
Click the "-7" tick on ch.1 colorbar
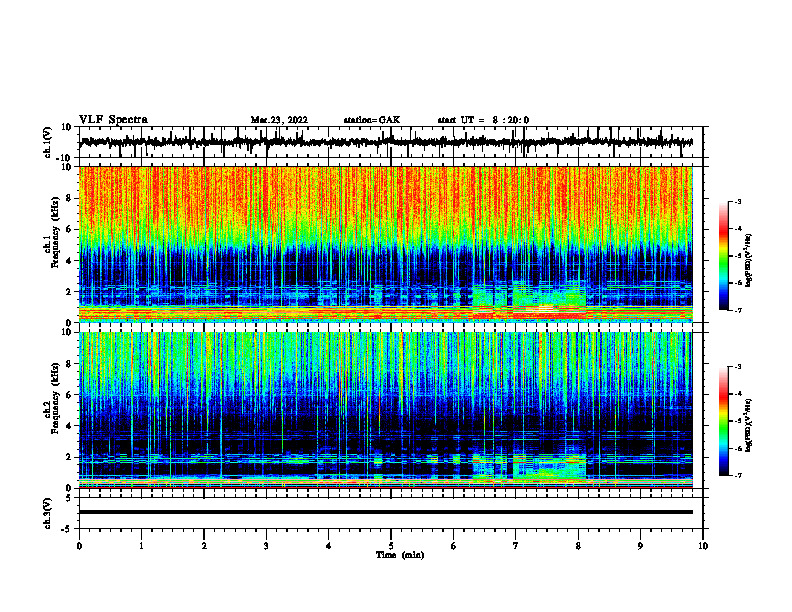(737, 310)
